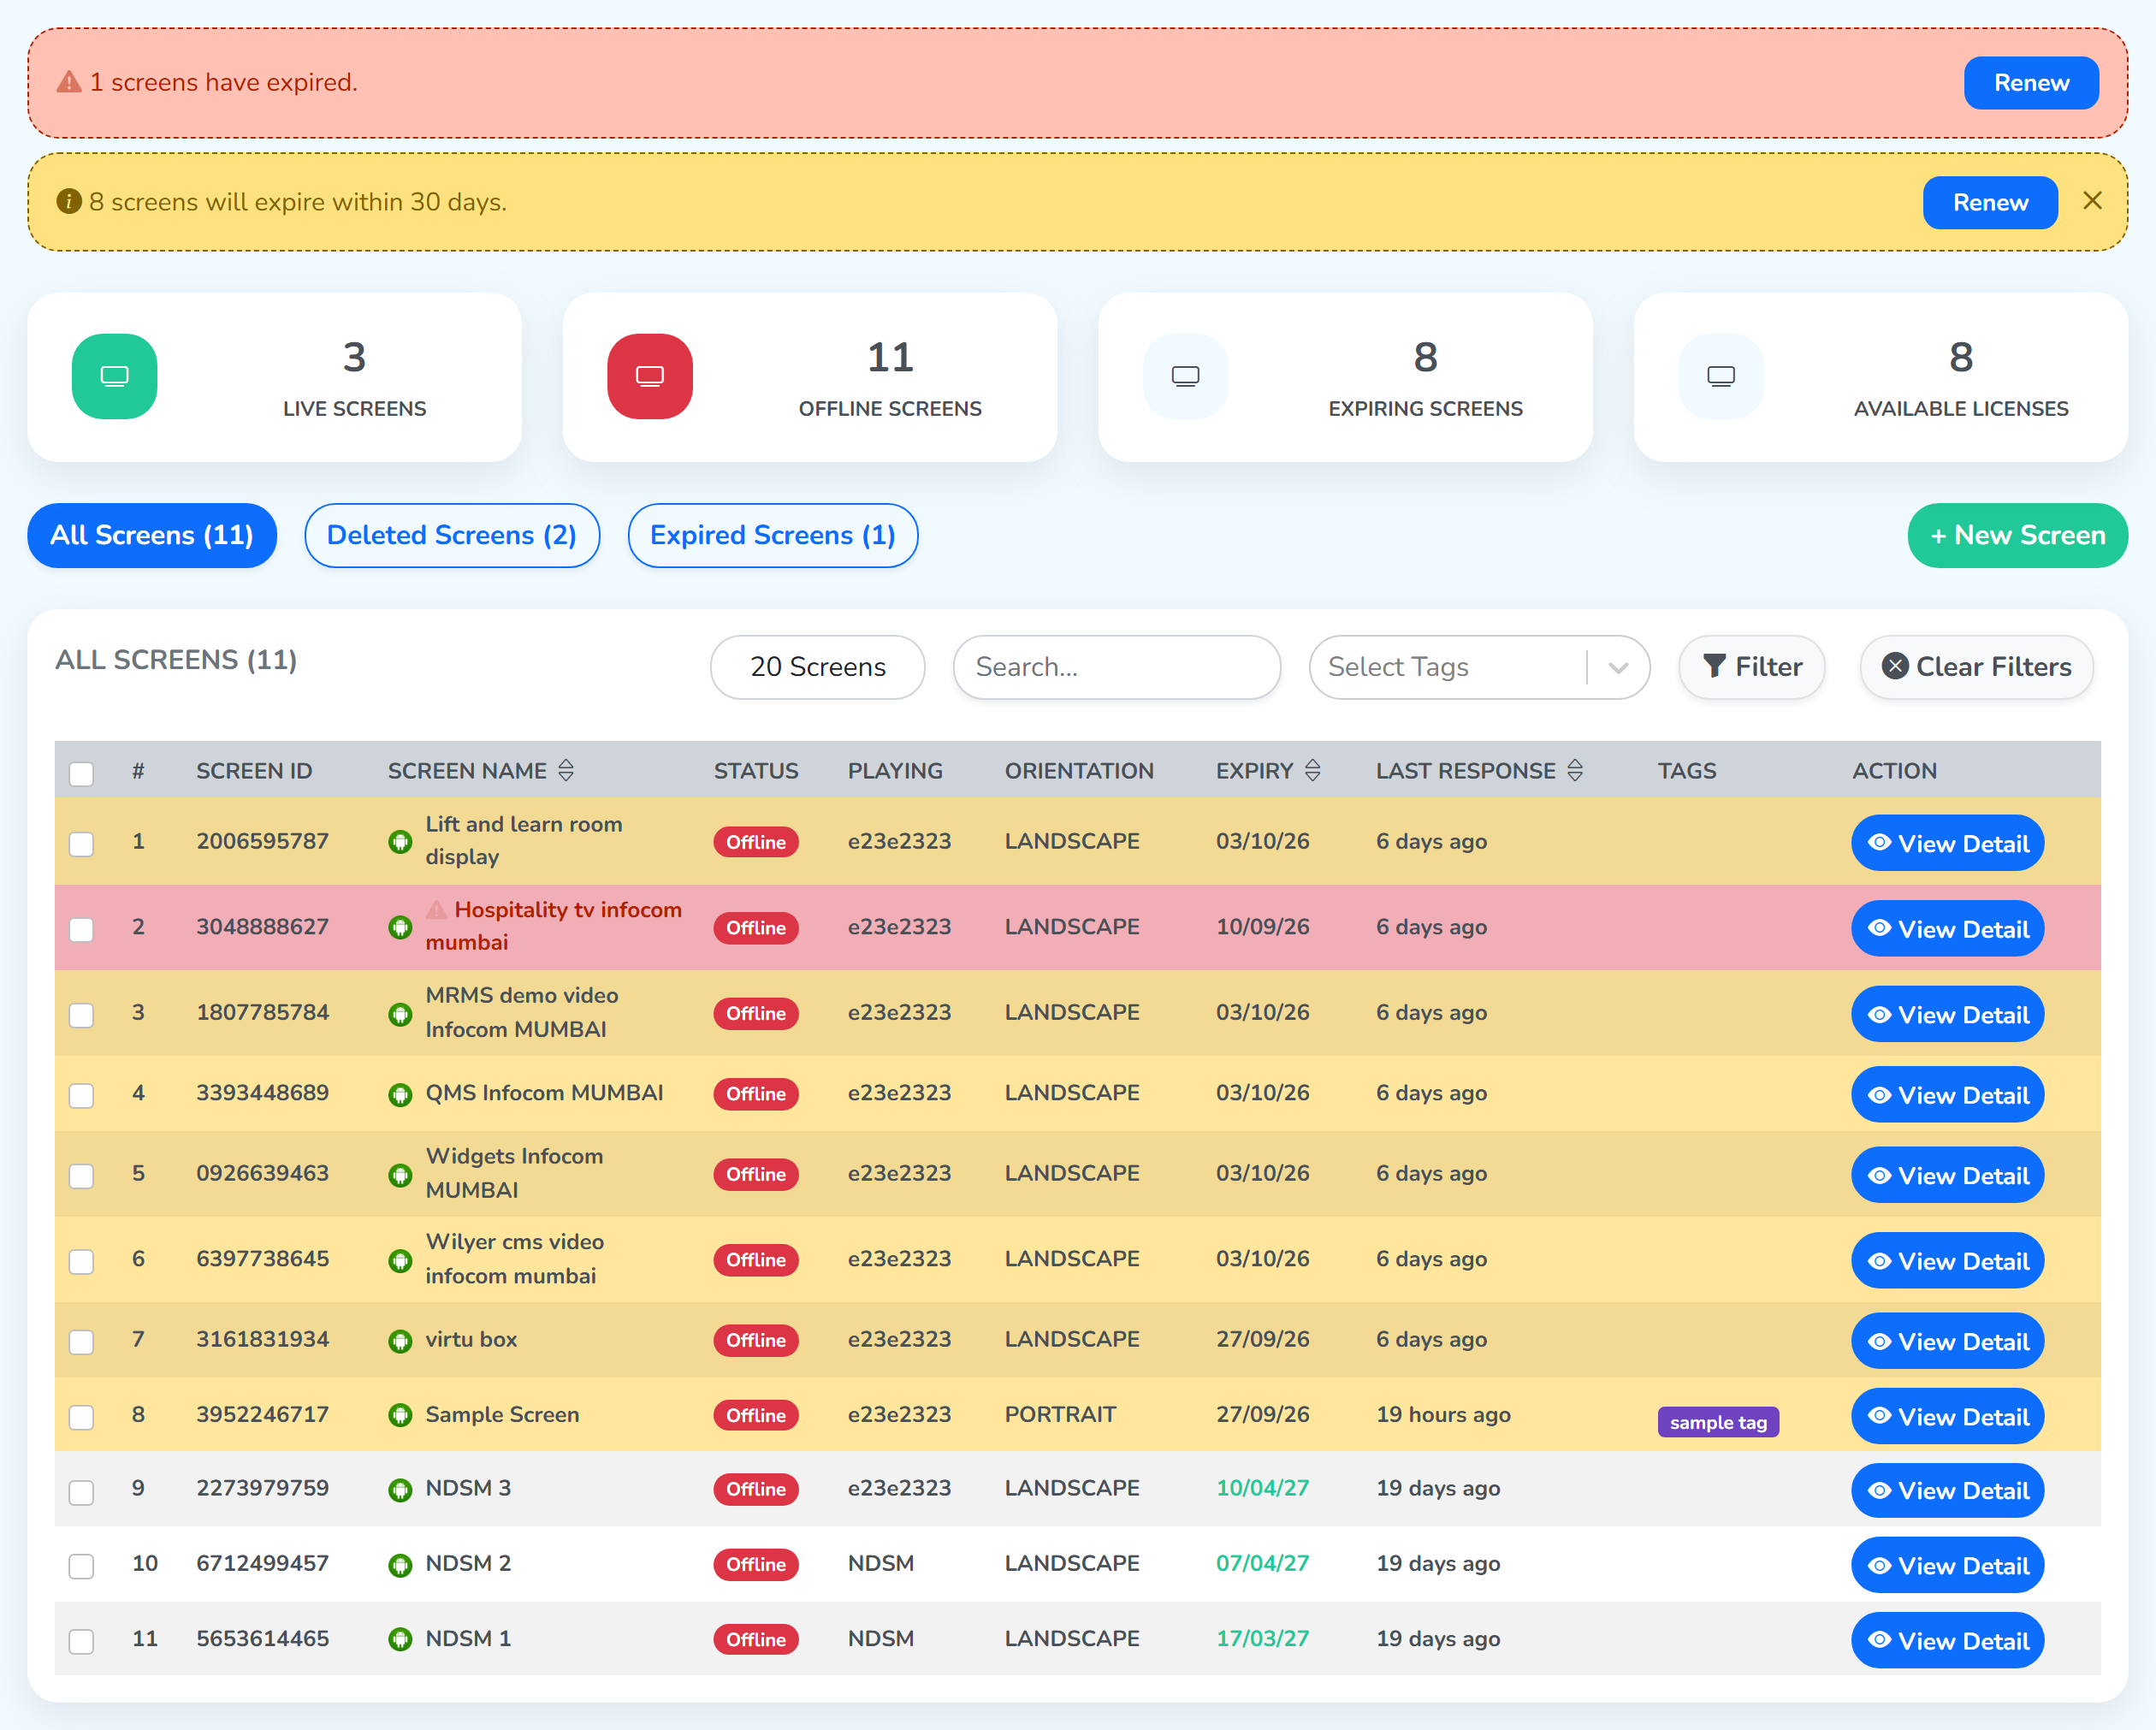The image size is (2156, 1730).
Task: Toggle the select-all checkbox in table header
Action: (81, 773)
